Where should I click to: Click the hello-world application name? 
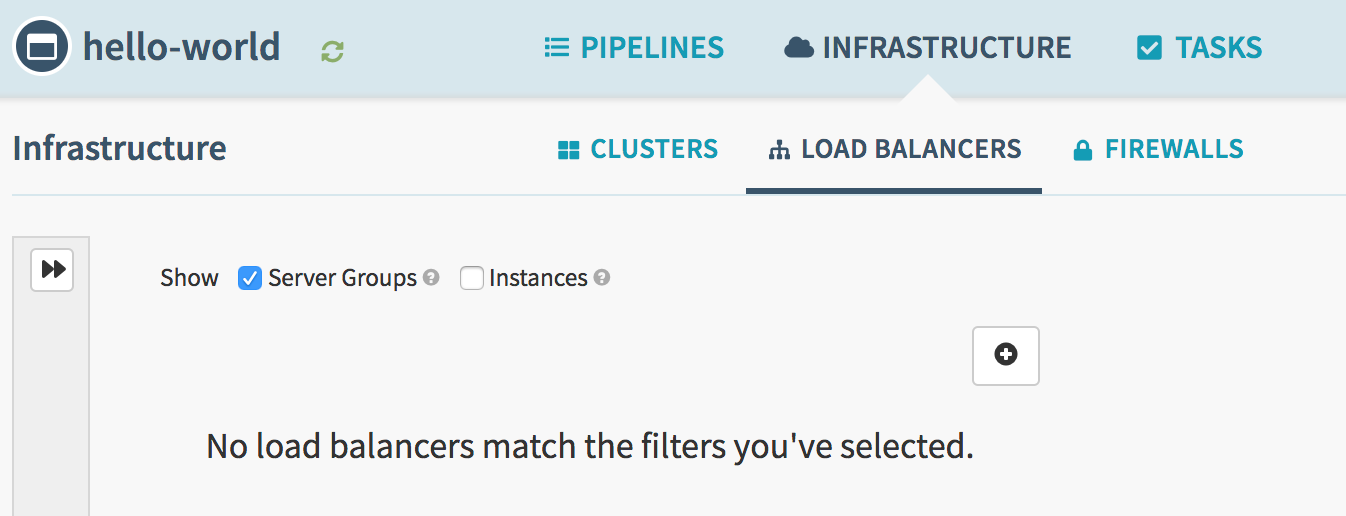click(182, 47)
